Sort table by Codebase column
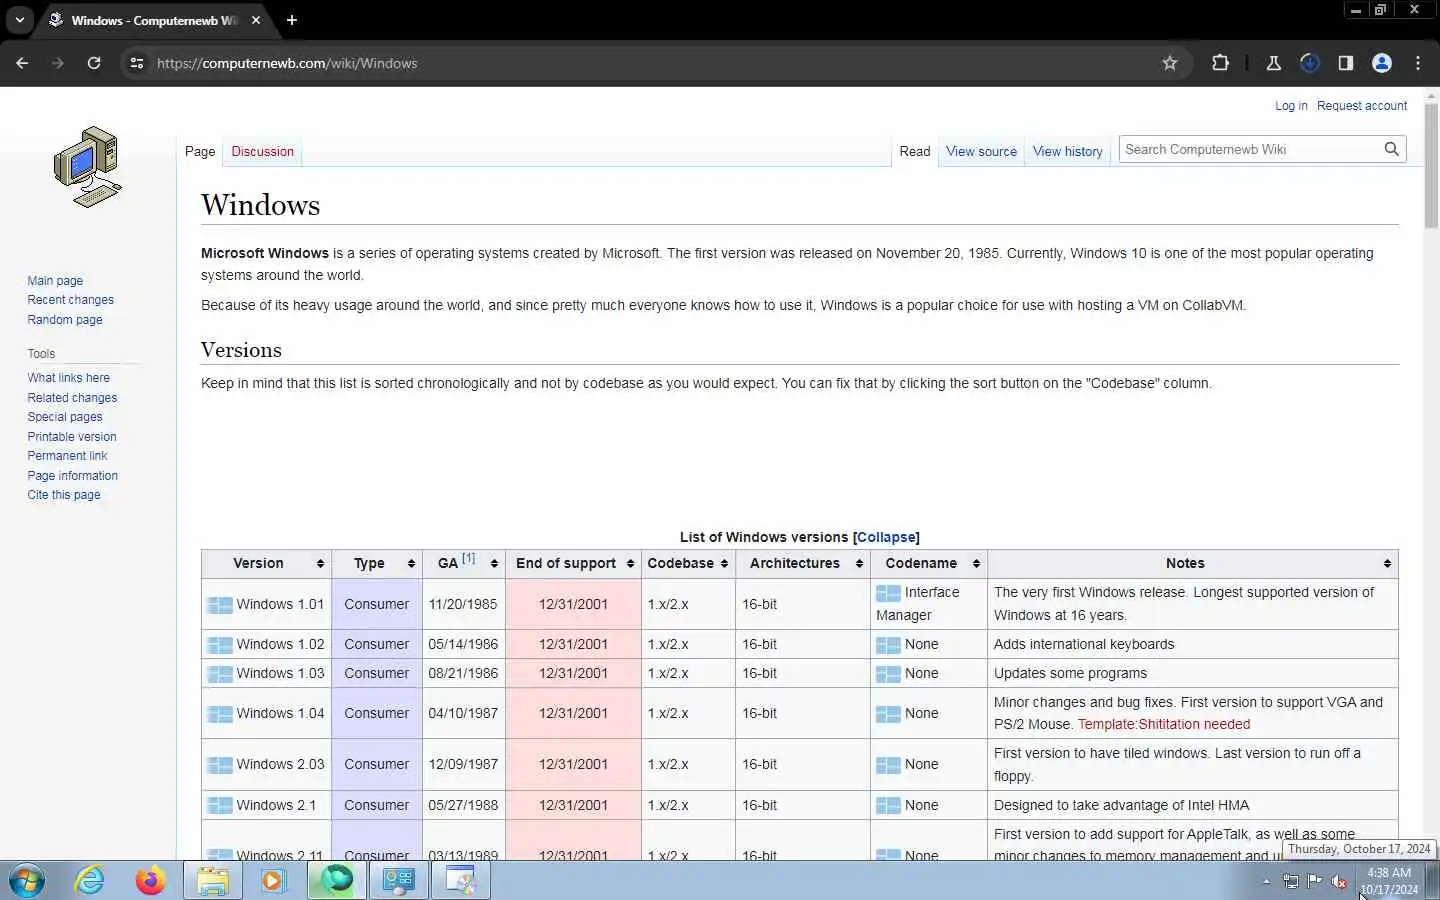1440x900 pixels. 724,564
